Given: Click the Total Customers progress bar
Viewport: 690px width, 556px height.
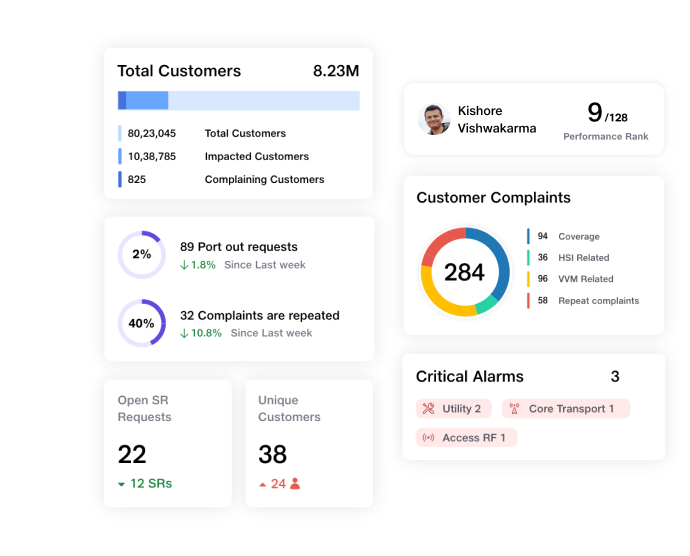Looking at the screenshot, I should pos(239,100).
